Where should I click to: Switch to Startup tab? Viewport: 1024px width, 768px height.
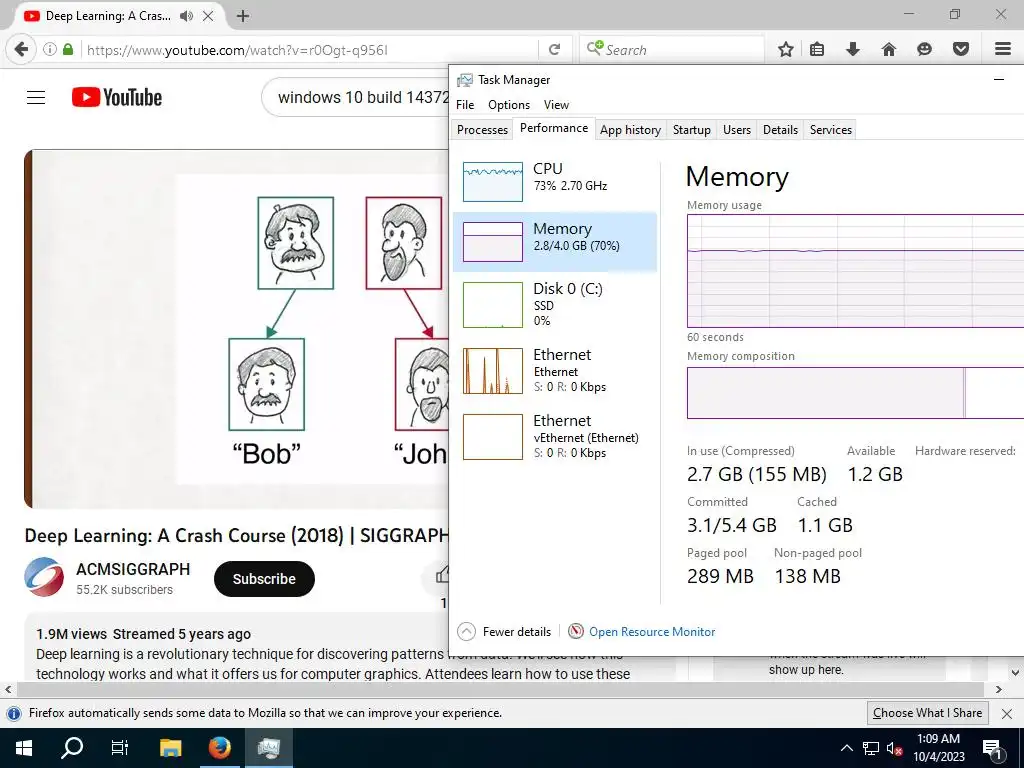pyautogui.click(x=692, y=130)
